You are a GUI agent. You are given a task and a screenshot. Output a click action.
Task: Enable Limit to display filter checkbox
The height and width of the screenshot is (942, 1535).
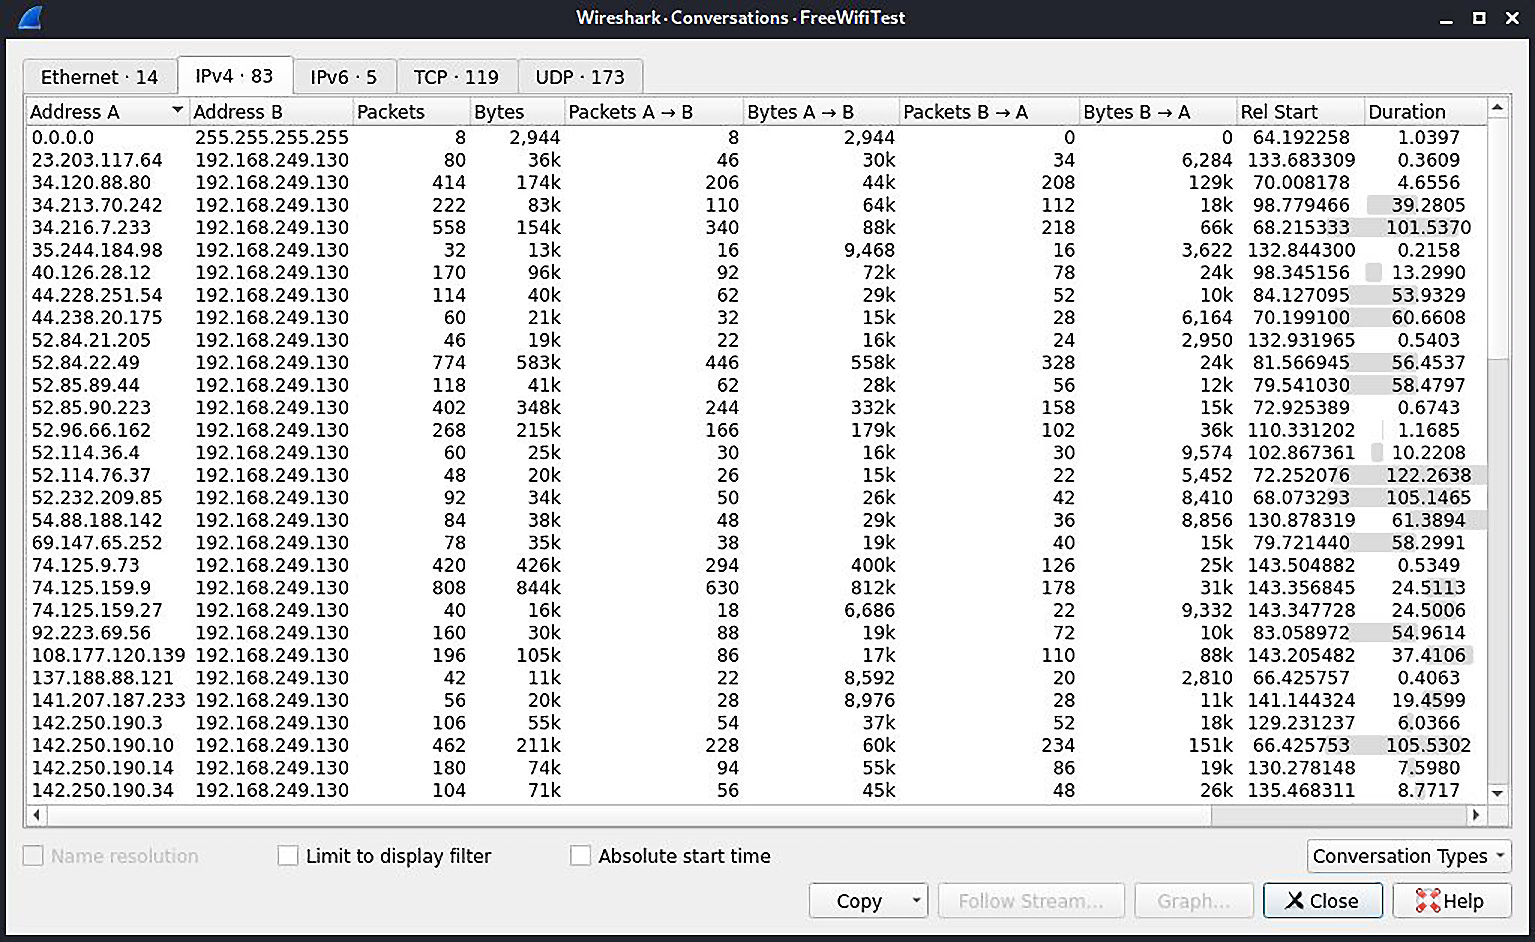pyautogui.click(x=288, y=856)
